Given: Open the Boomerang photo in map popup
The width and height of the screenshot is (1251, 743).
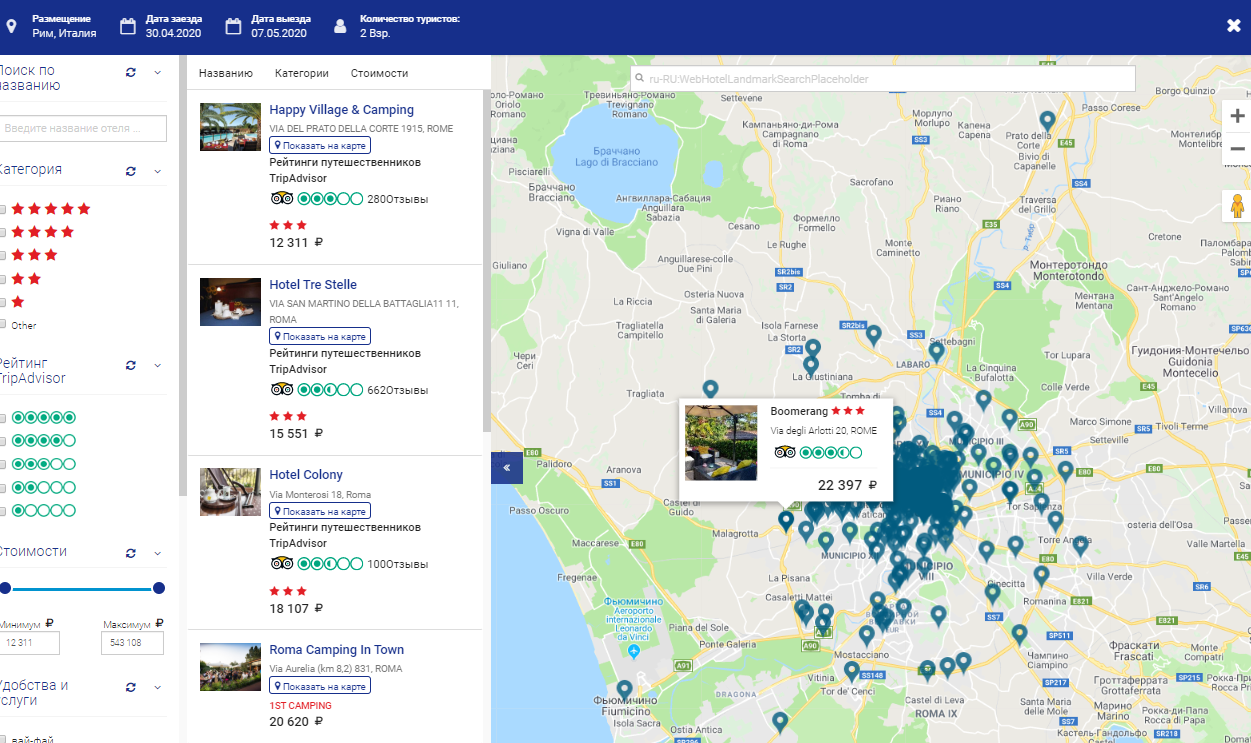Looking at the screenshot, I should coord(721,443).
